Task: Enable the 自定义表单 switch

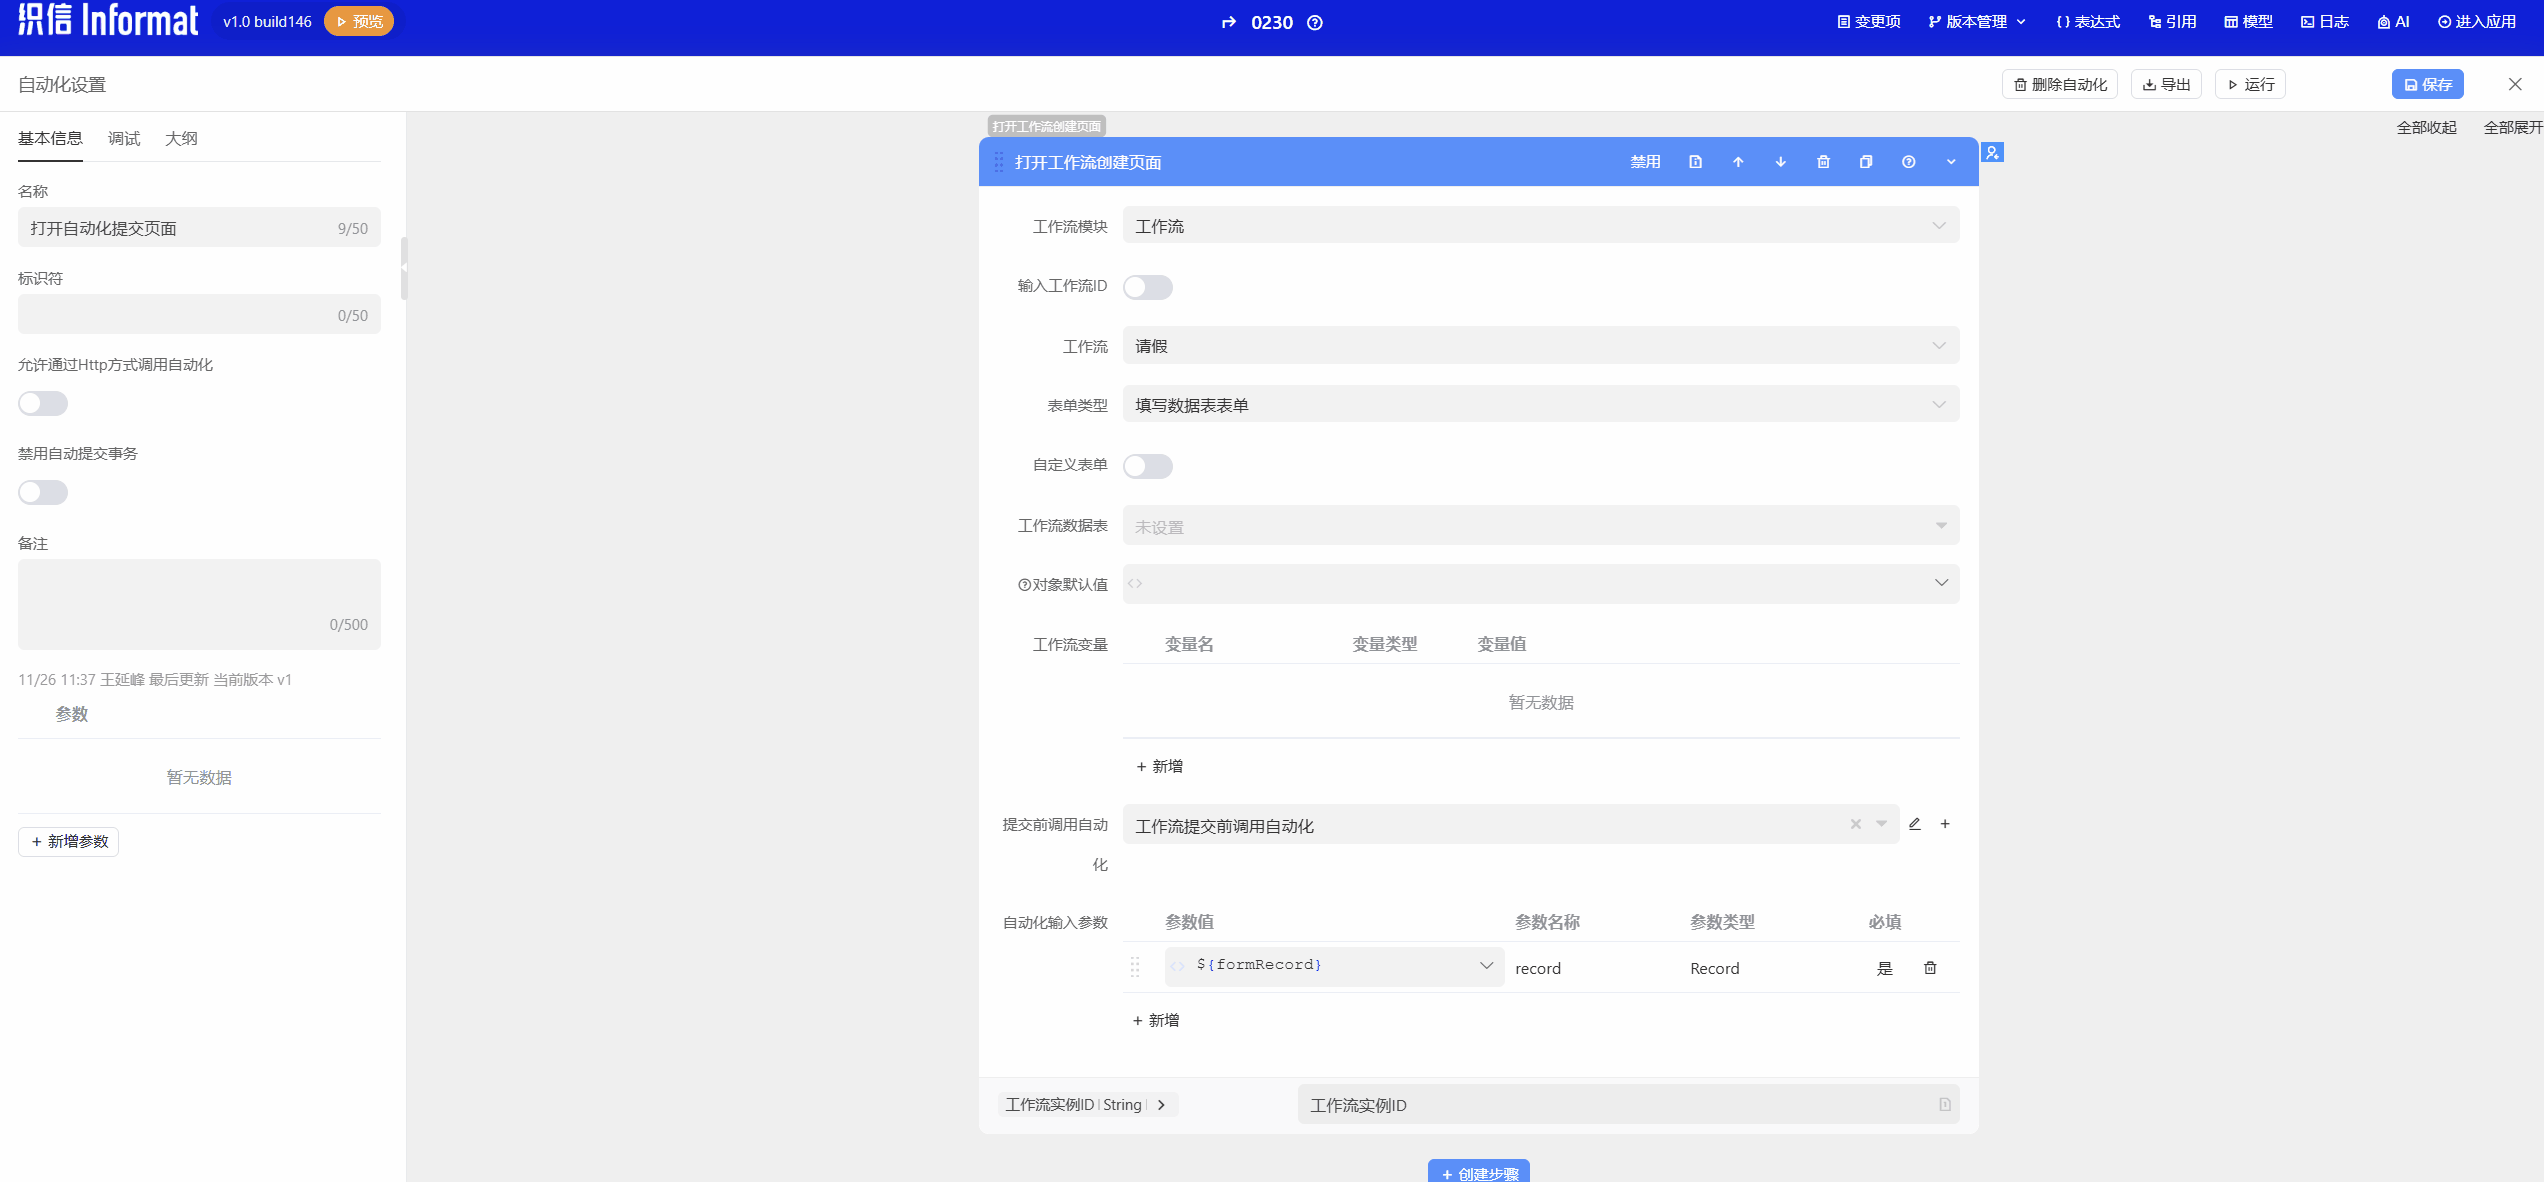Action: click(1147, 466)
